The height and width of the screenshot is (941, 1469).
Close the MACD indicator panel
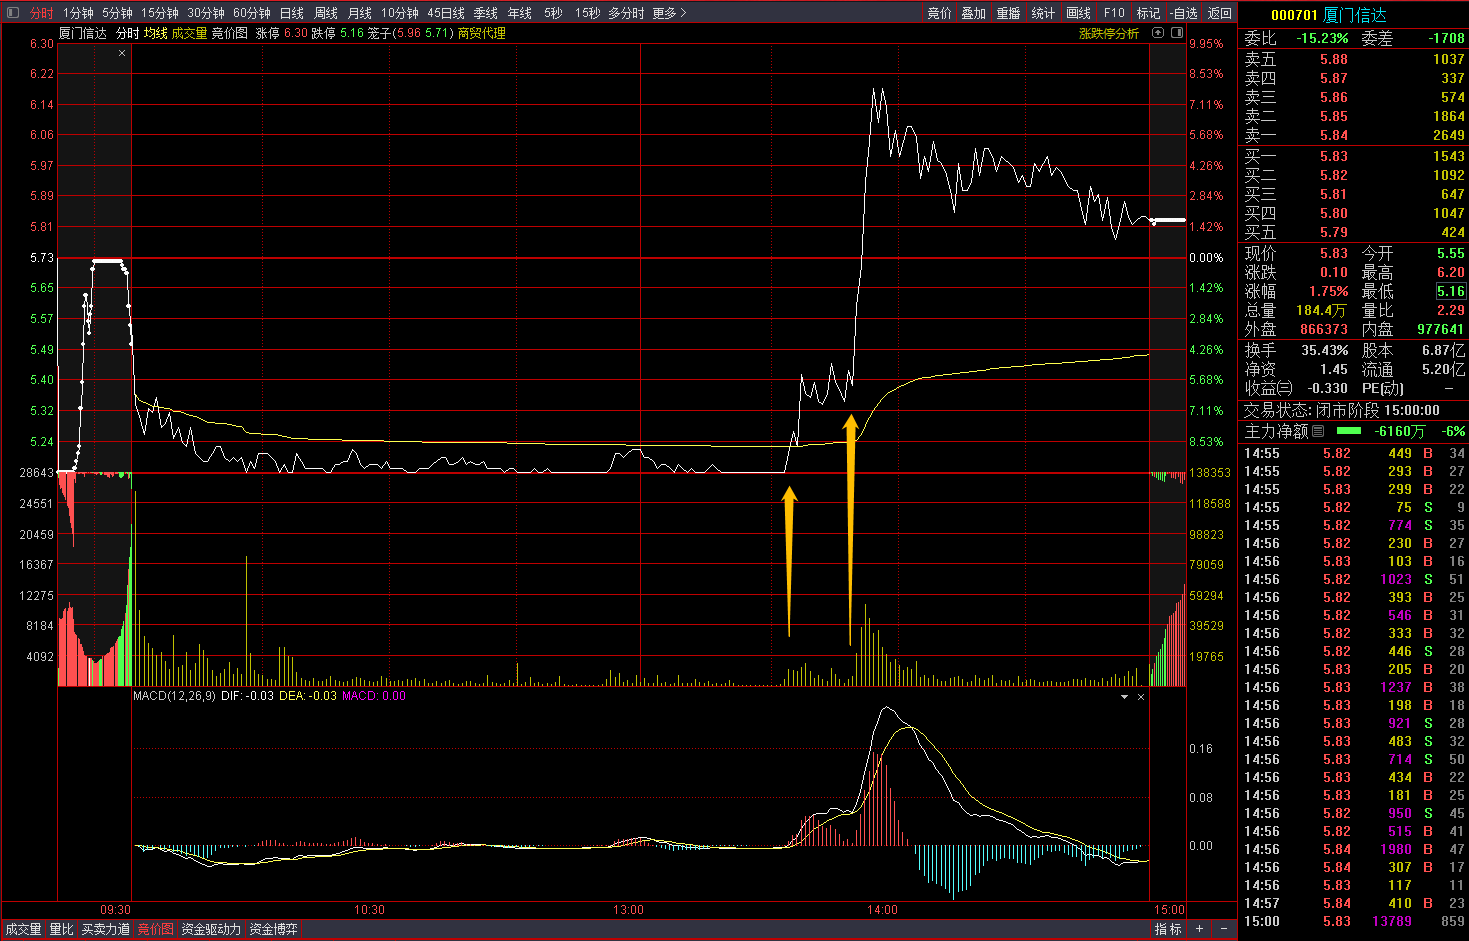(1141, 697)
